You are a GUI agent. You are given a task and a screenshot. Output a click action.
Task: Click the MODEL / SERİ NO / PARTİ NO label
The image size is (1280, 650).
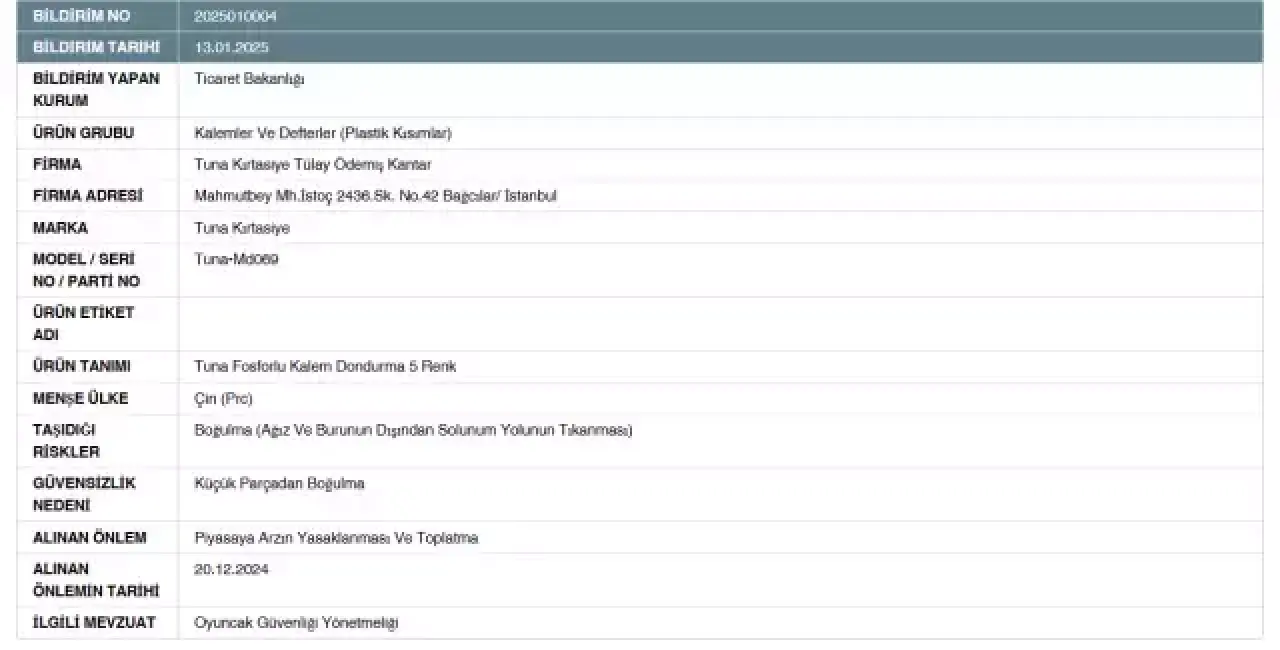tap(87, 270)
